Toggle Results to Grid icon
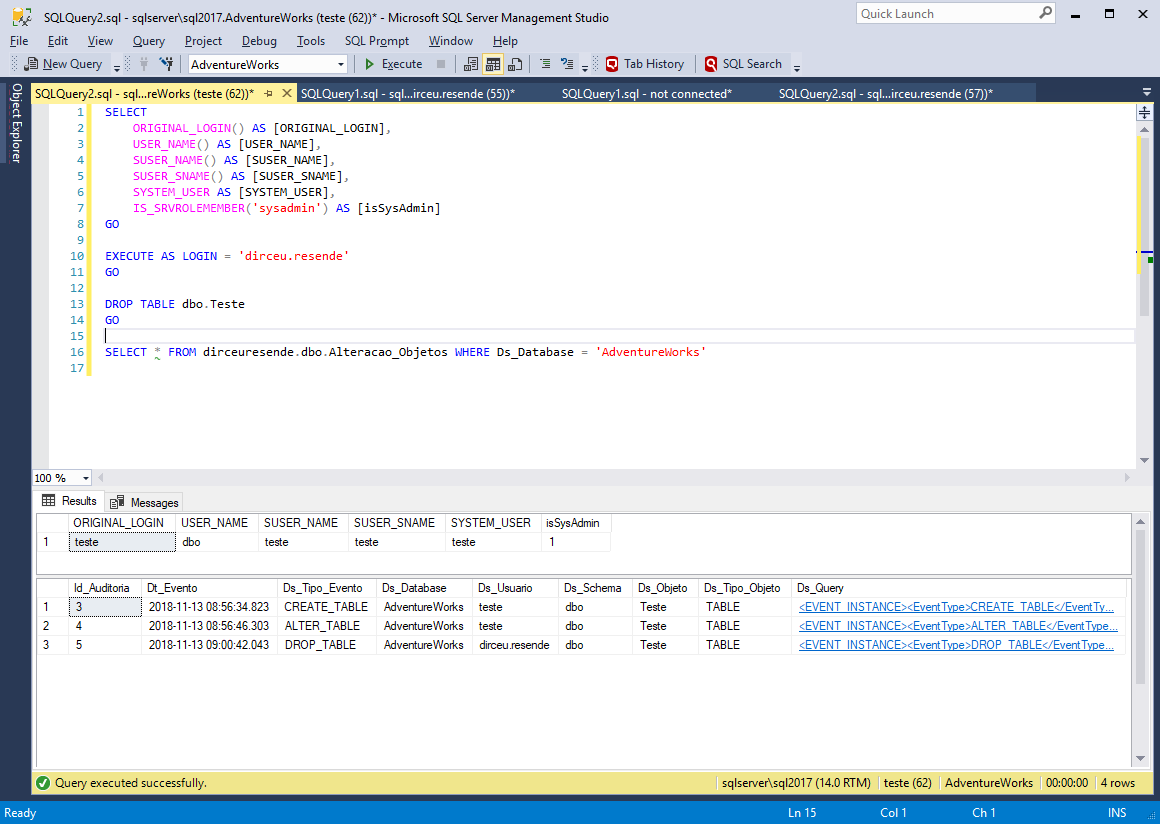Image resolution: width=1160 pixels, height=824 pixels. pyautogui.click(x=493, y=64)
